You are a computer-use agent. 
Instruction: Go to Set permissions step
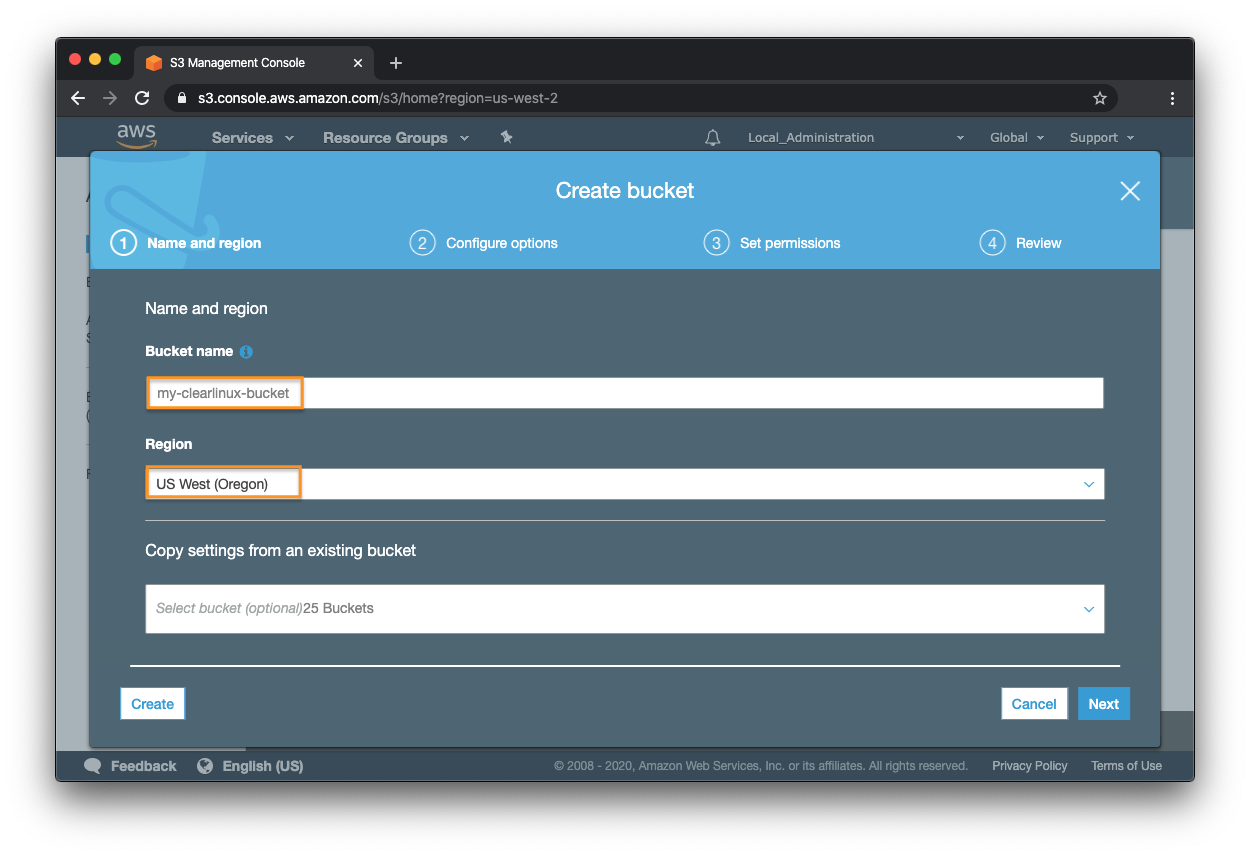pos(790,243)
